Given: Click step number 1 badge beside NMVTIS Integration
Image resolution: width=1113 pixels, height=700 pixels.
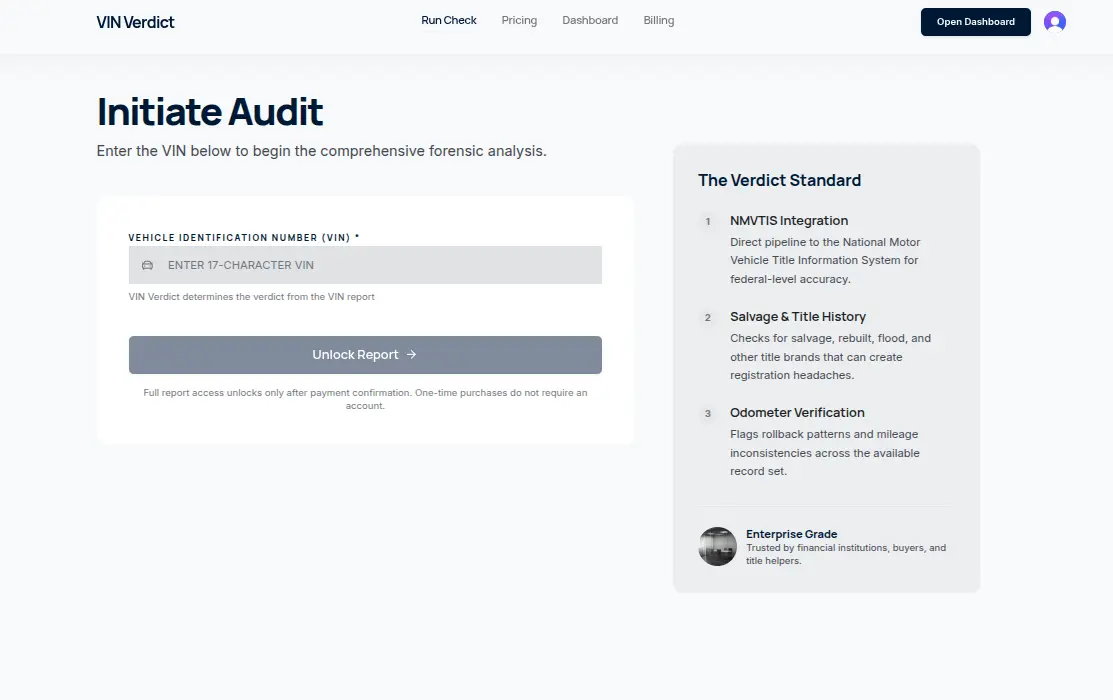Looking at the screenshot, I should [x=707, y=222].
